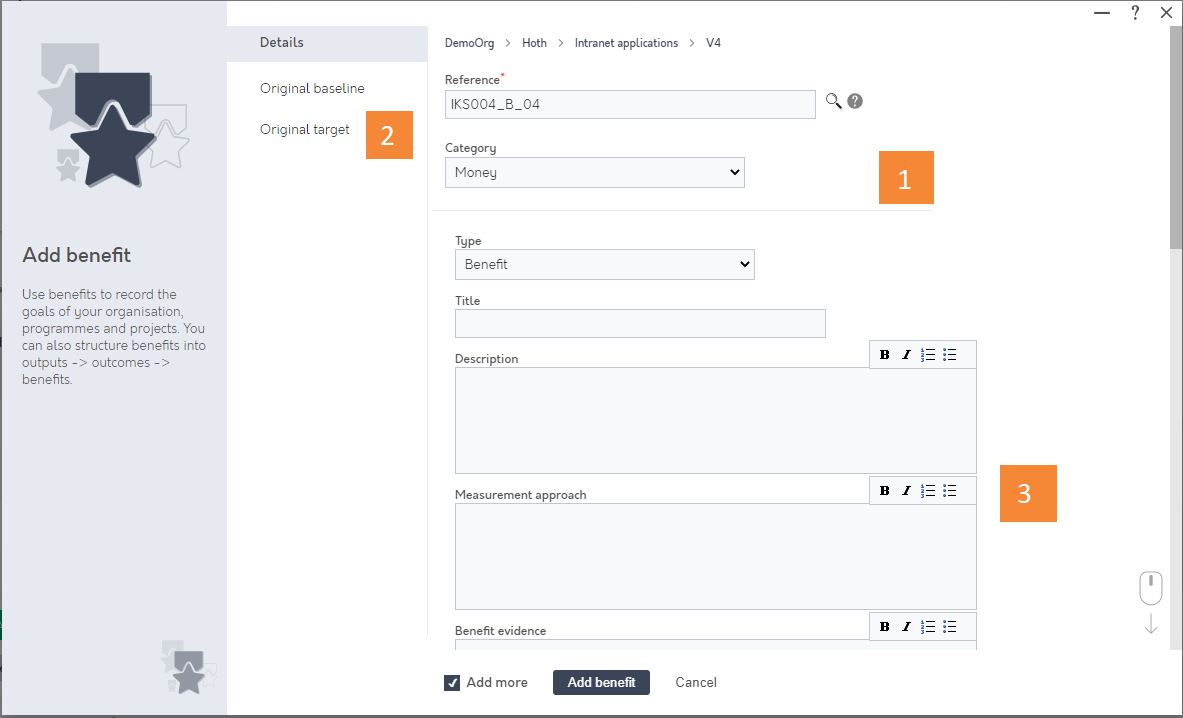Apply Bold formatting to the Description field

[885, 354]
